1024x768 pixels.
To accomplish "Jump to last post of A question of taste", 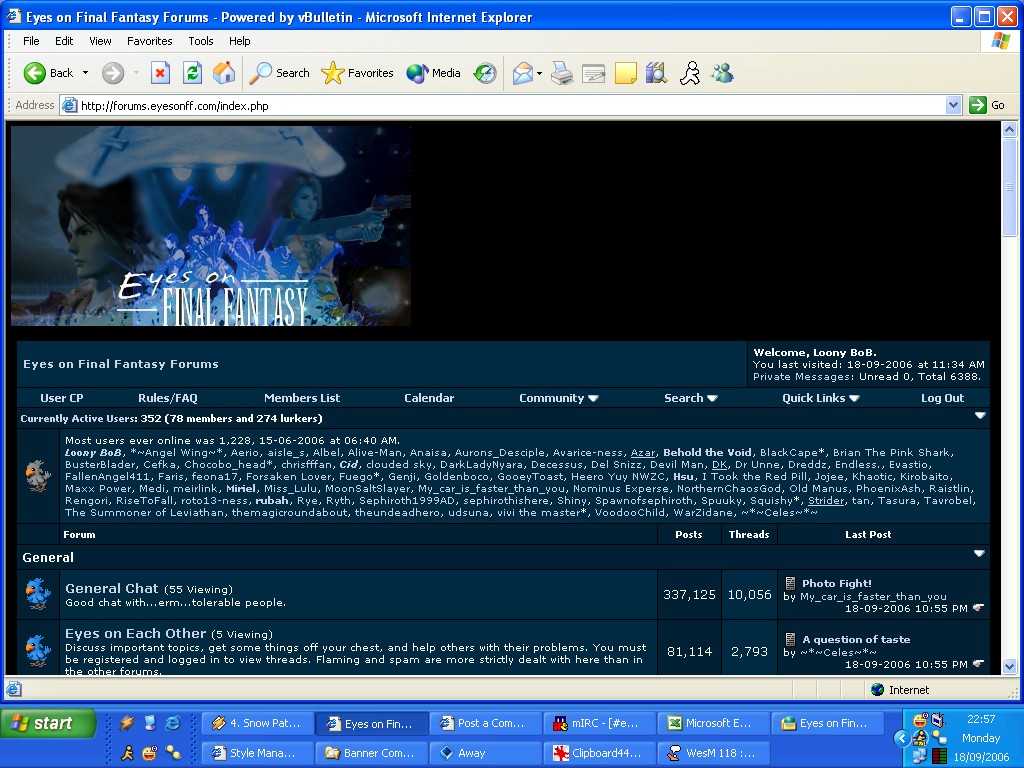I will (978, 664).
